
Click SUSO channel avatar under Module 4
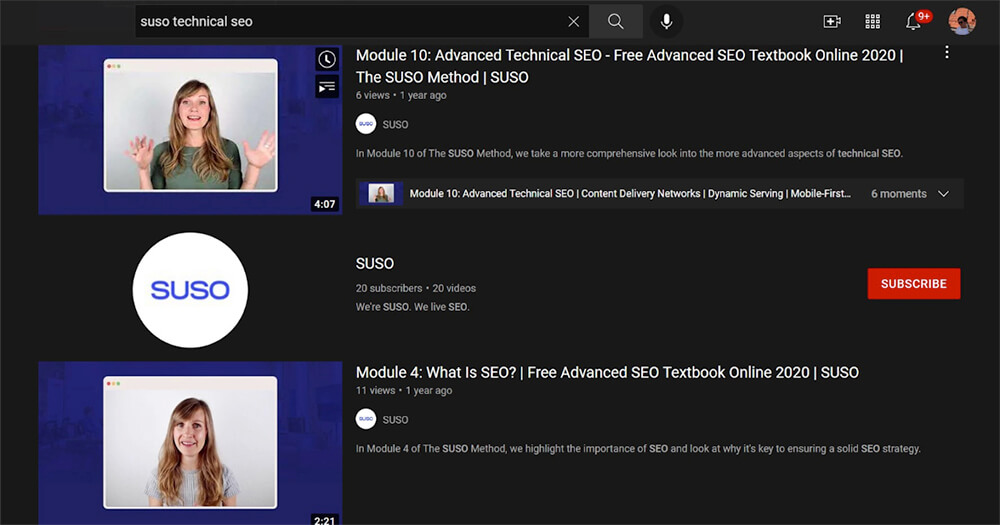pos(366,419)
